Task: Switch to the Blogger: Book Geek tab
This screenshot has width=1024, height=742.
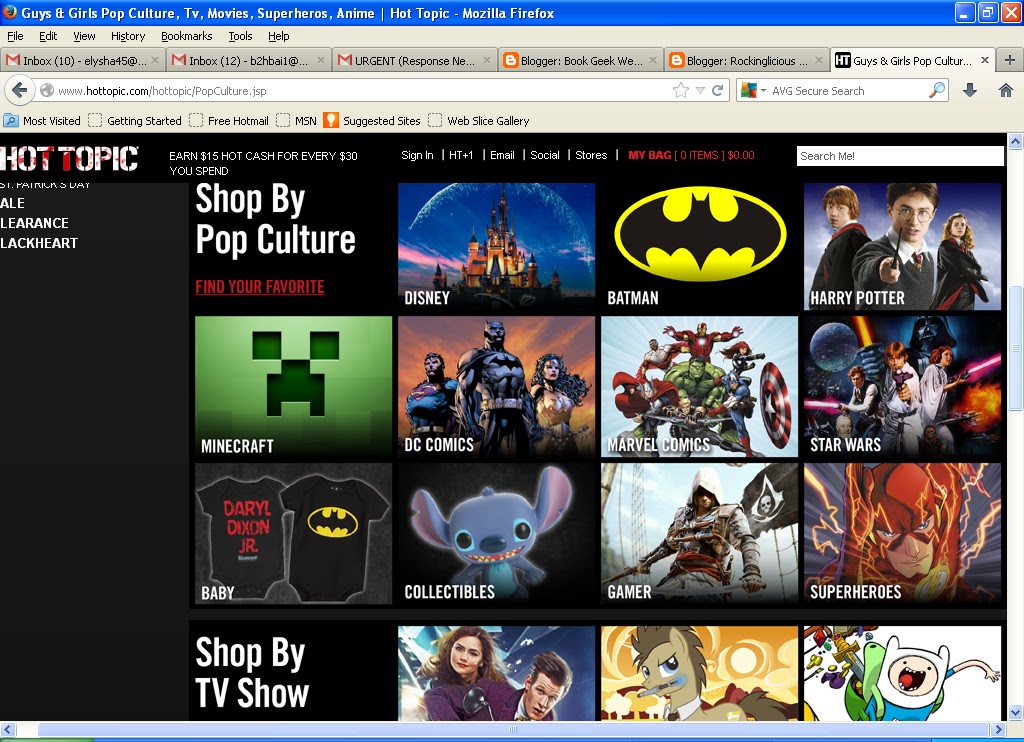Action: [x=581, y=60]
